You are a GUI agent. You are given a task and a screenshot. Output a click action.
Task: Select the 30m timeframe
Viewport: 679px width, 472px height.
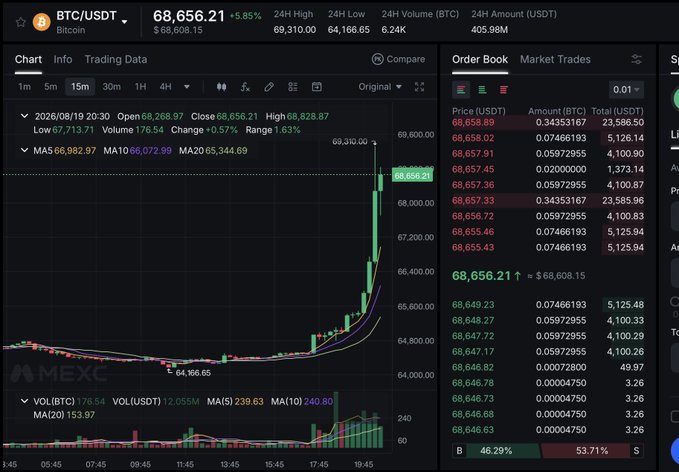point(111,87)
